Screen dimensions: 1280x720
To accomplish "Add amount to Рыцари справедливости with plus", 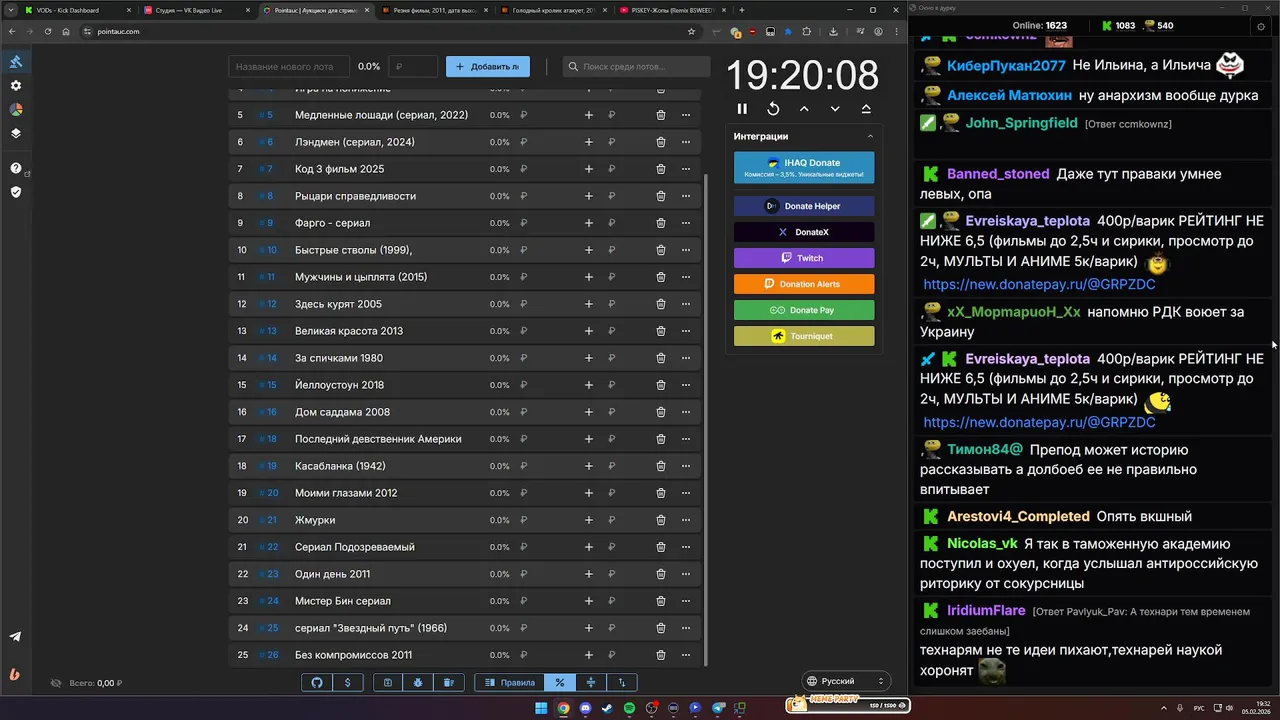I will tap(589, 196).
